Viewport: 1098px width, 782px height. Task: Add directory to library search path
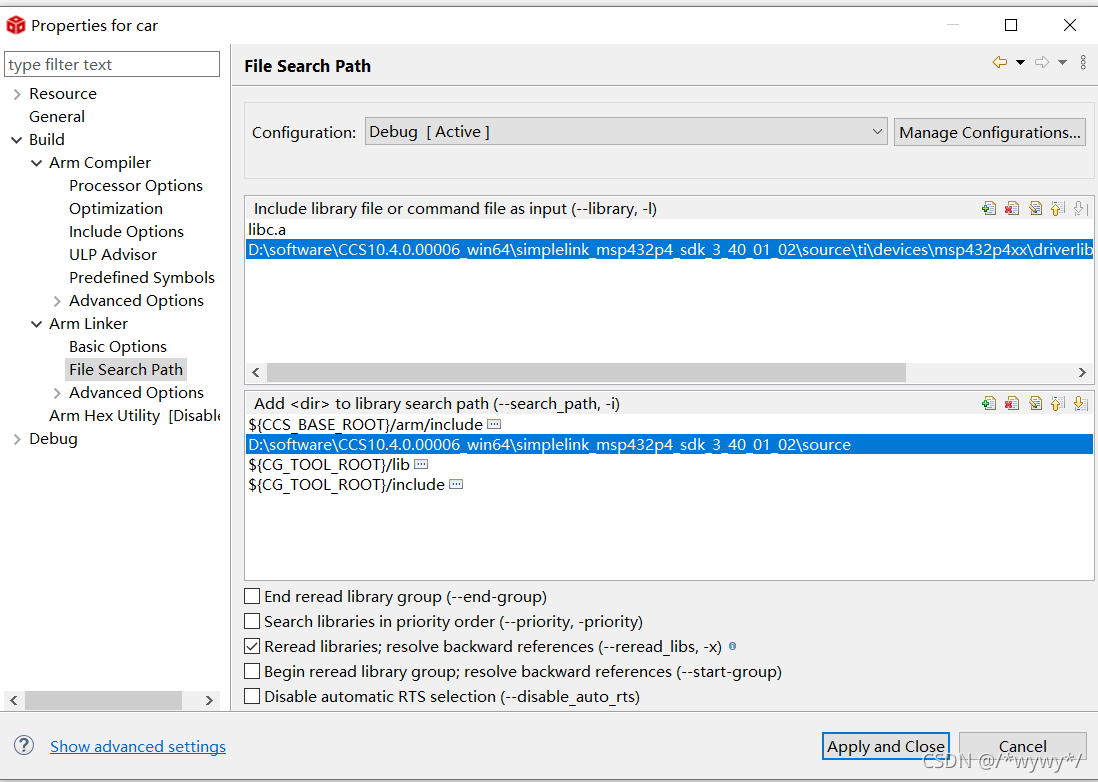pyautogui.click(x=989, y=403)
